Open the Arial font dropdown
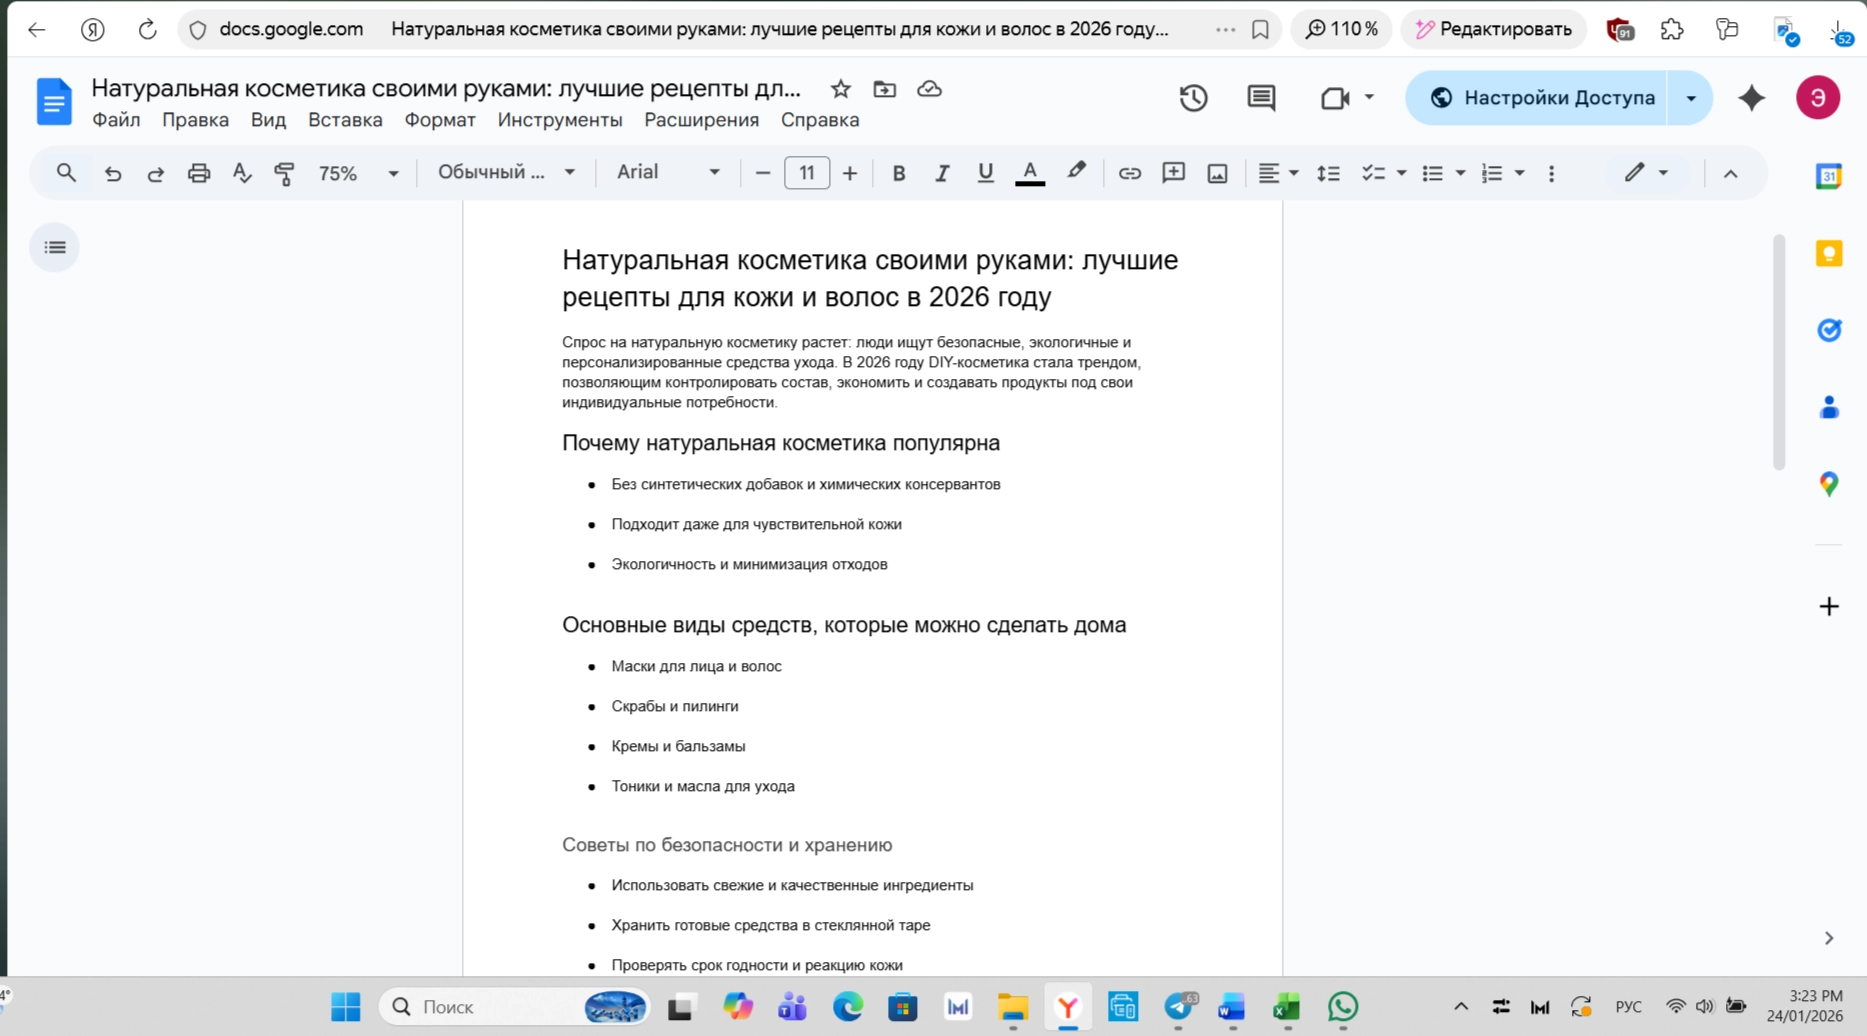 coord(667,173)
